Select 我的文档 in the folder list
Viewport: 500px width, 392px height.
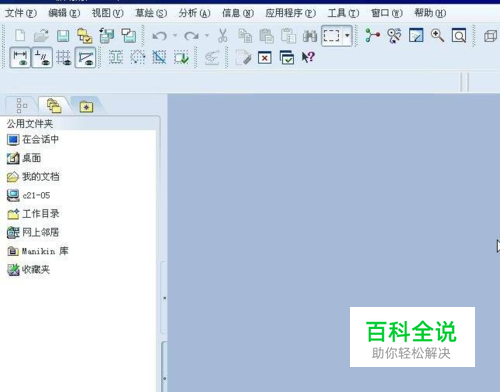pyautogui.click(x=33, y=177)
